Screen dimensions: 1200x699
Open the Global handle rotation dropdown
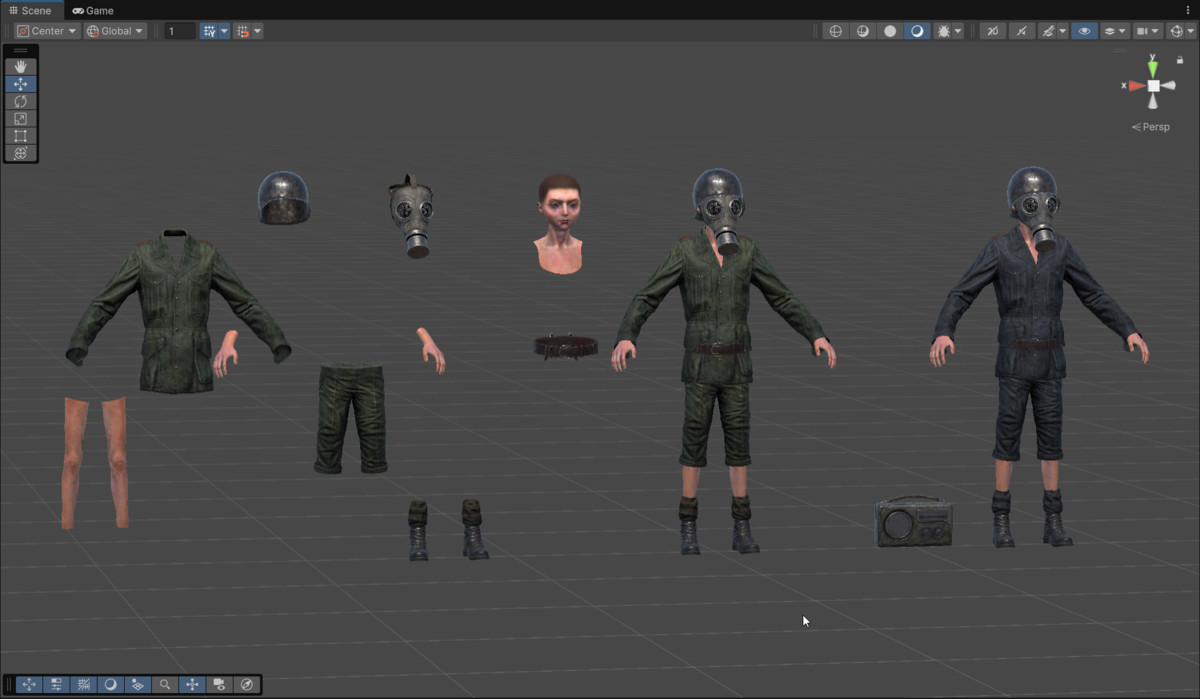pyautogui.click(x=115, y=31)
